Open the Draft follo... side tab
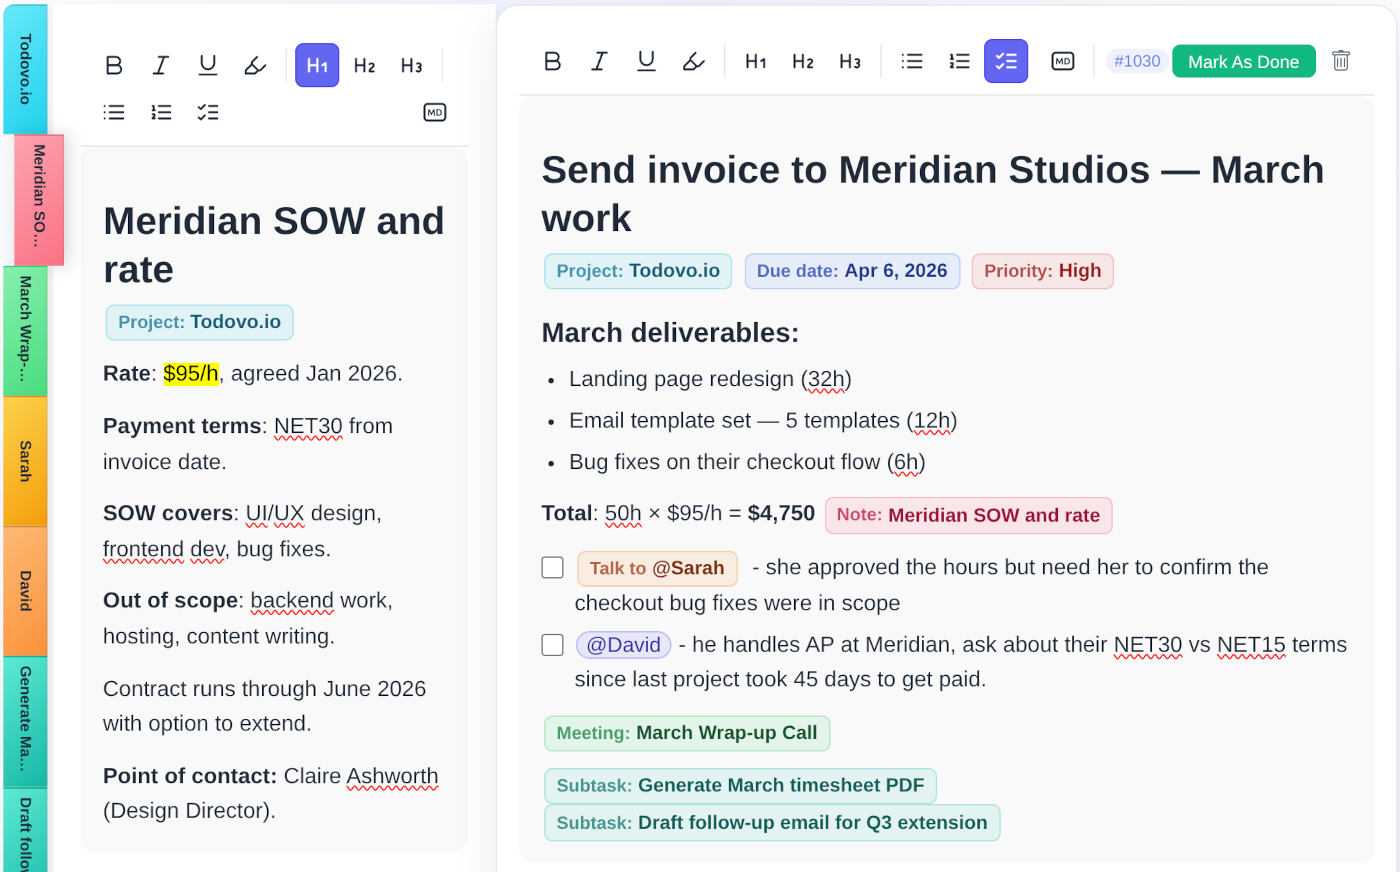 click(x=25, y=832)
